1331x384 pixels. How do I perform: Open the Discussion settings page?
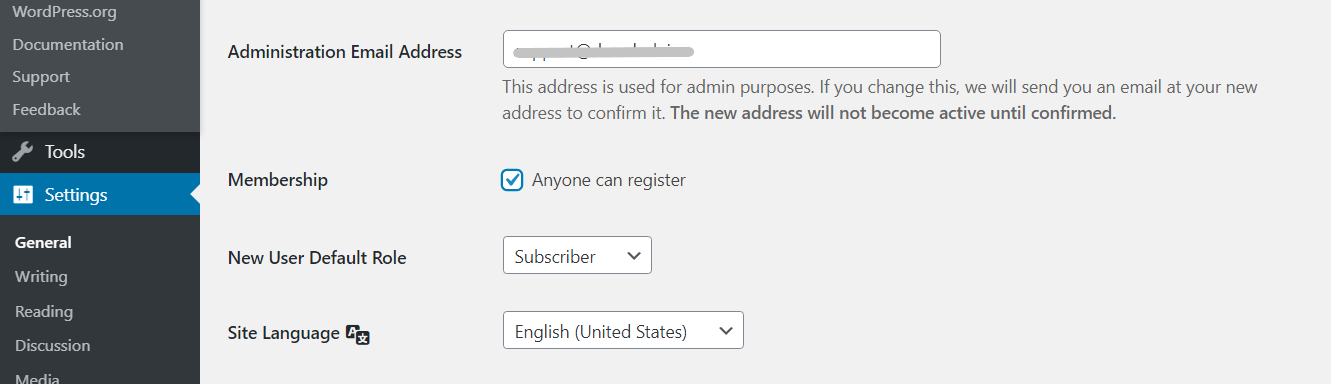click(x=52, y=345)
